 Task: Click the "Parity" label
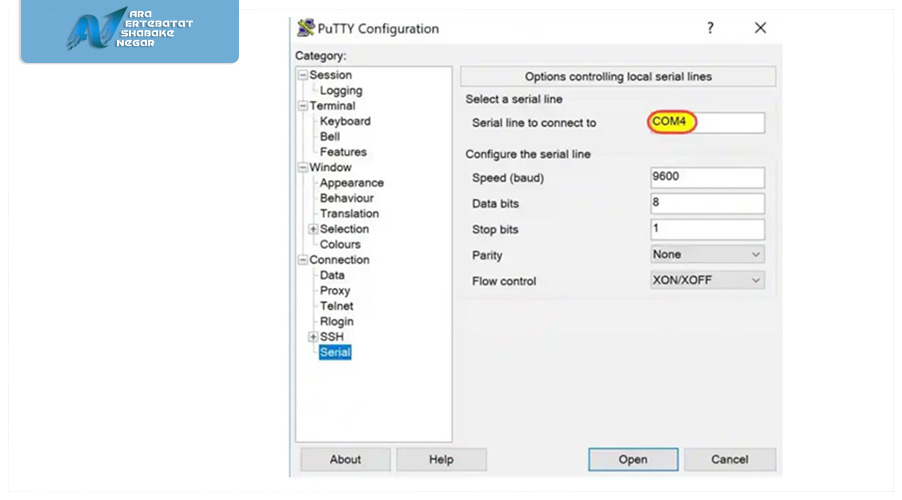pos(487,255)
